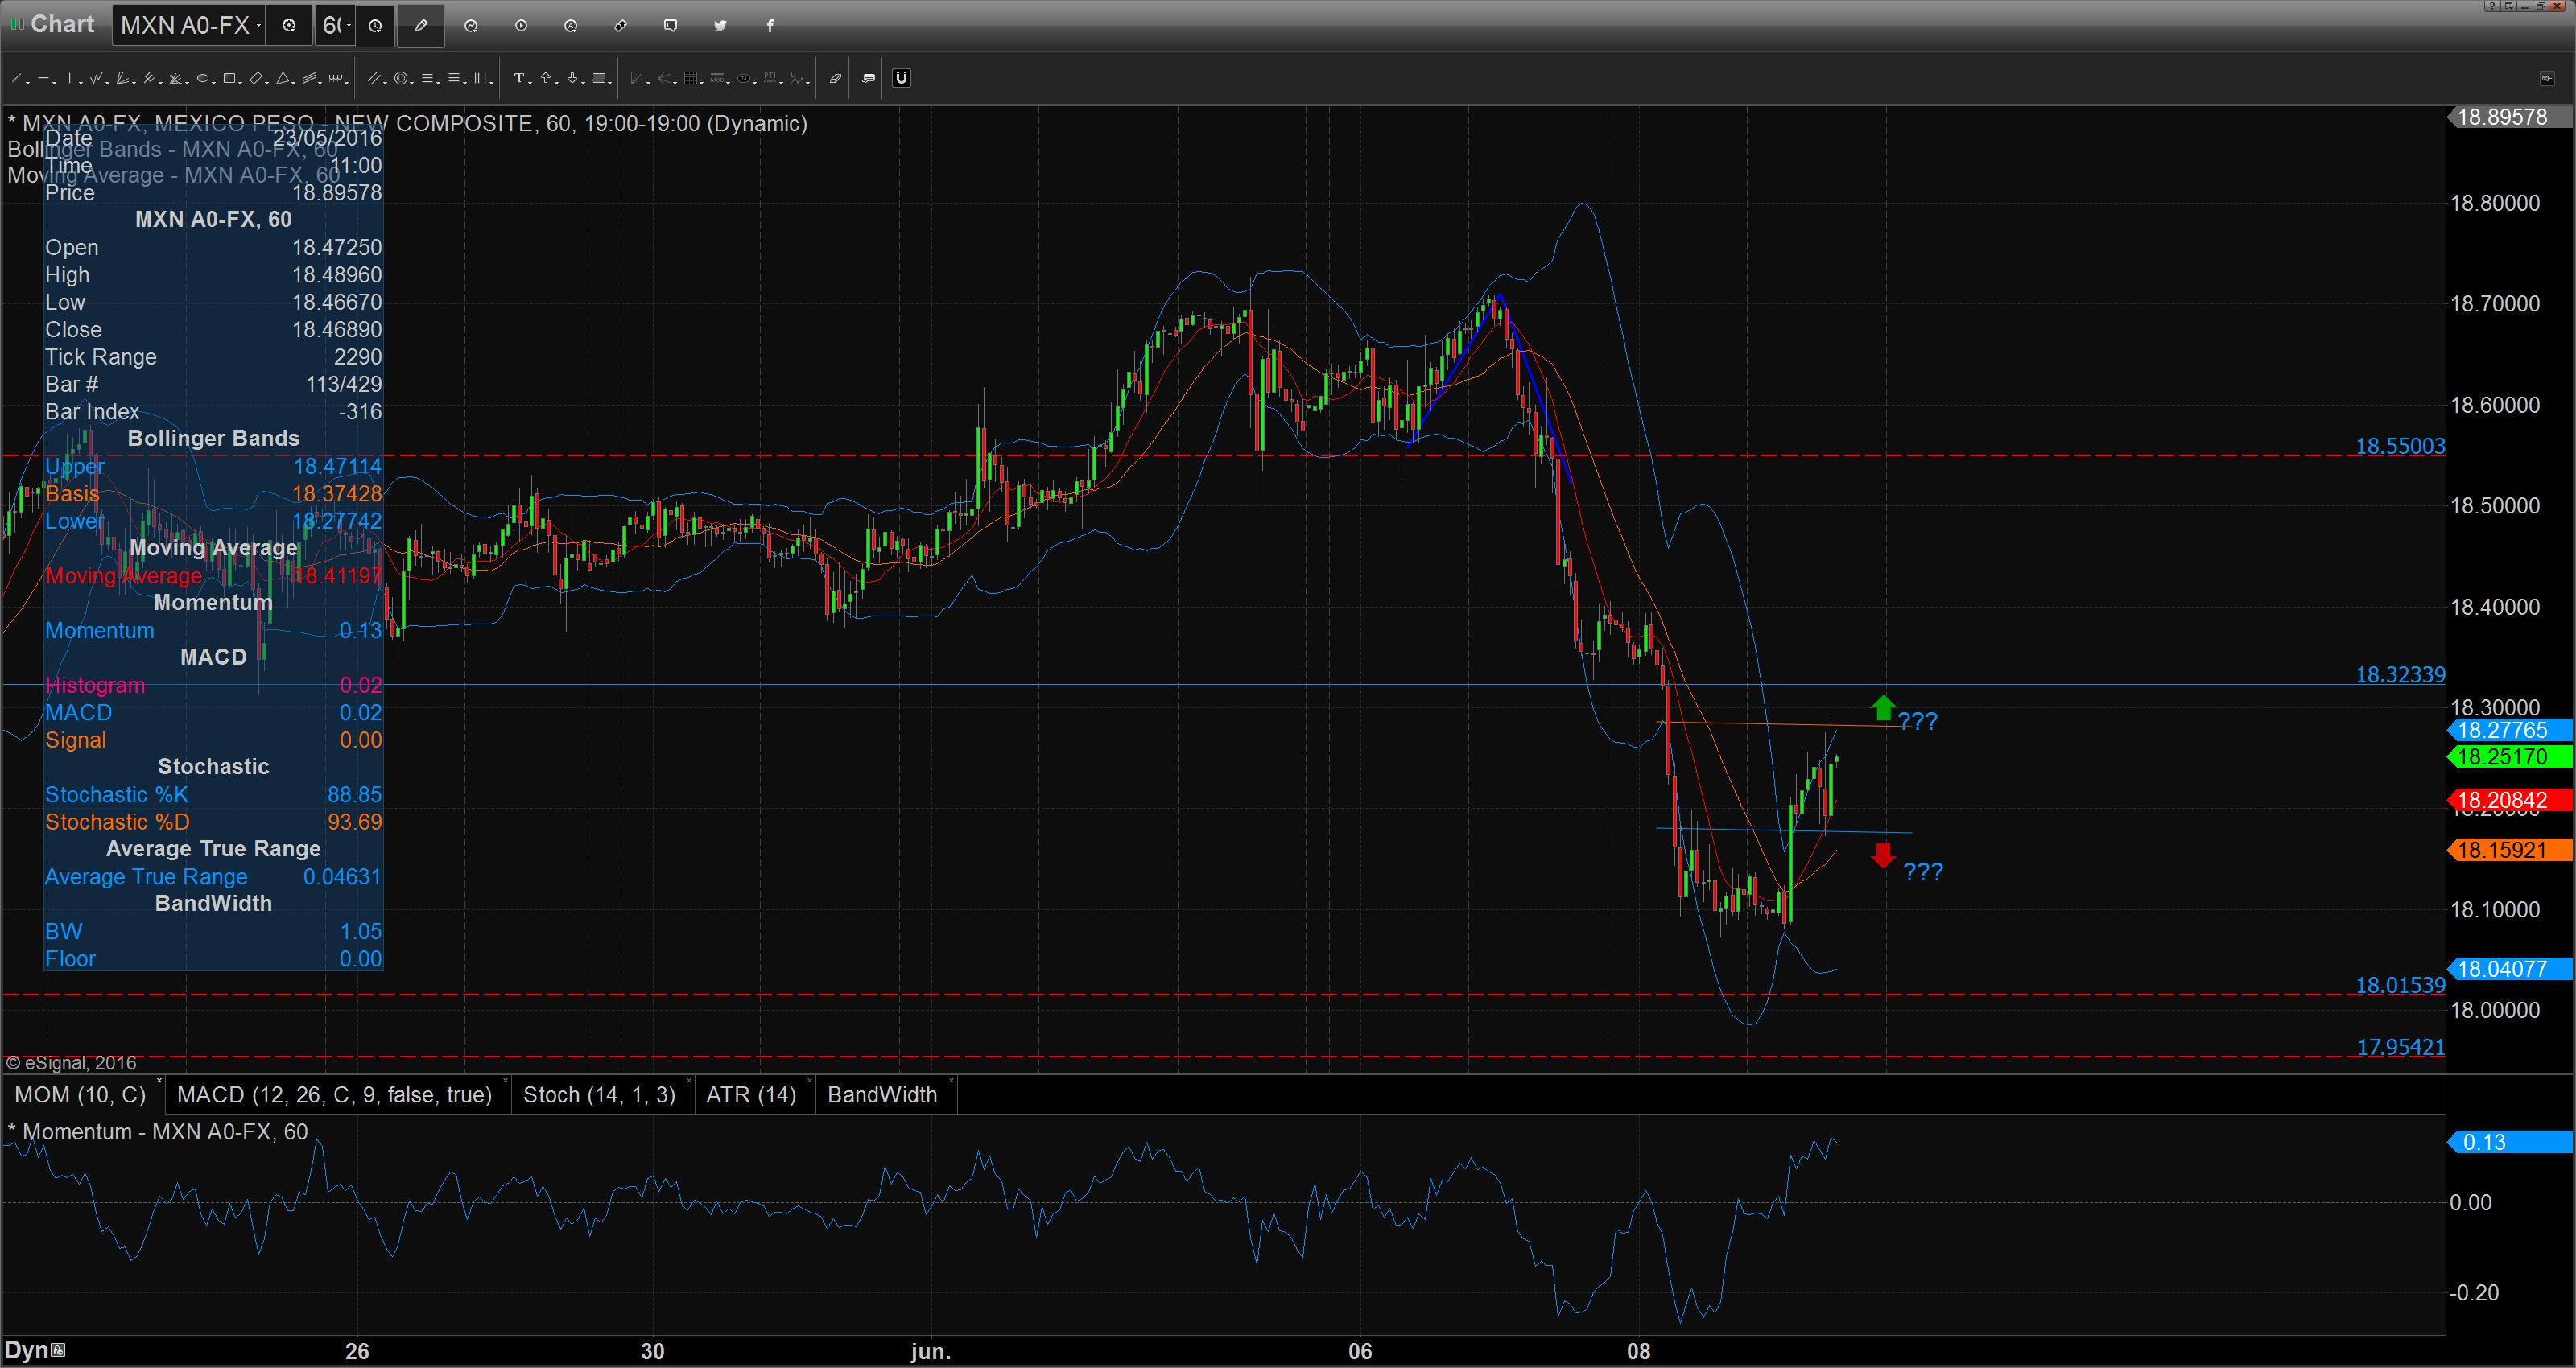Image resolution: width=2576 pixels, height=1368 pixels.
Task: Toggle the Dyn indicator at bottom left
Action: tap(35, 1350)
